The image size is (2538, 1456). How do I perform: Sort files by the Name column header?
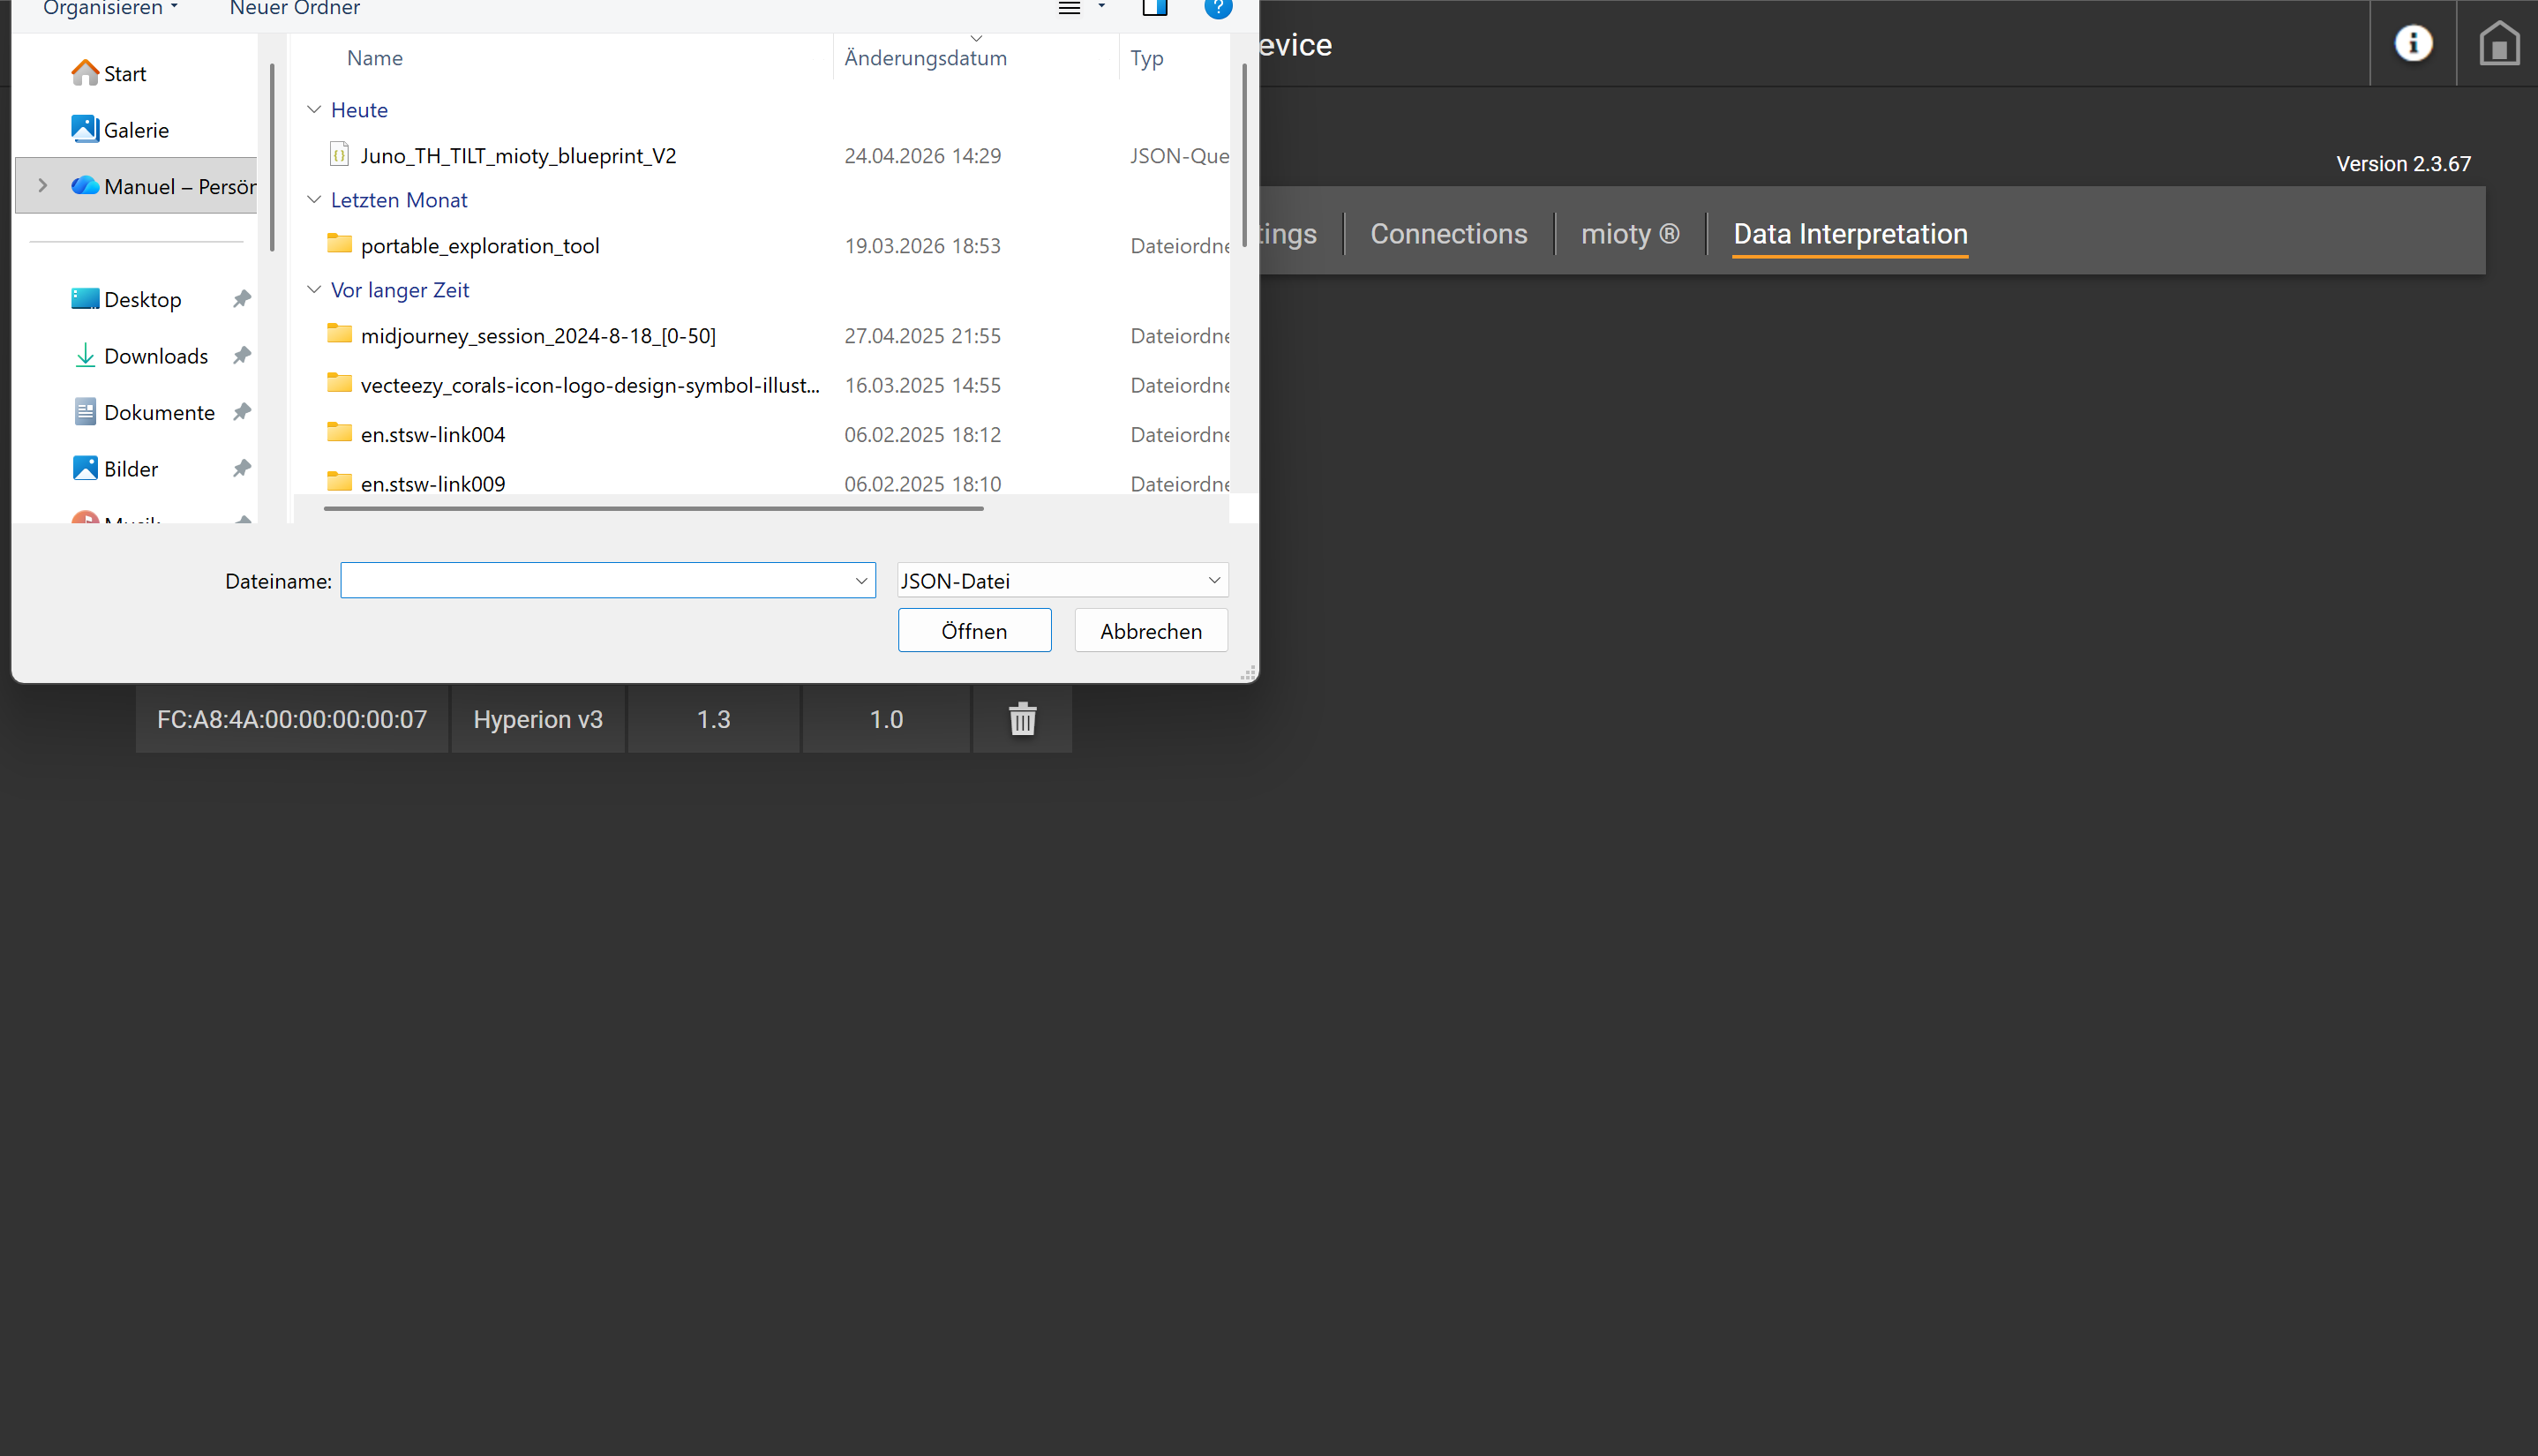[375, 58]
